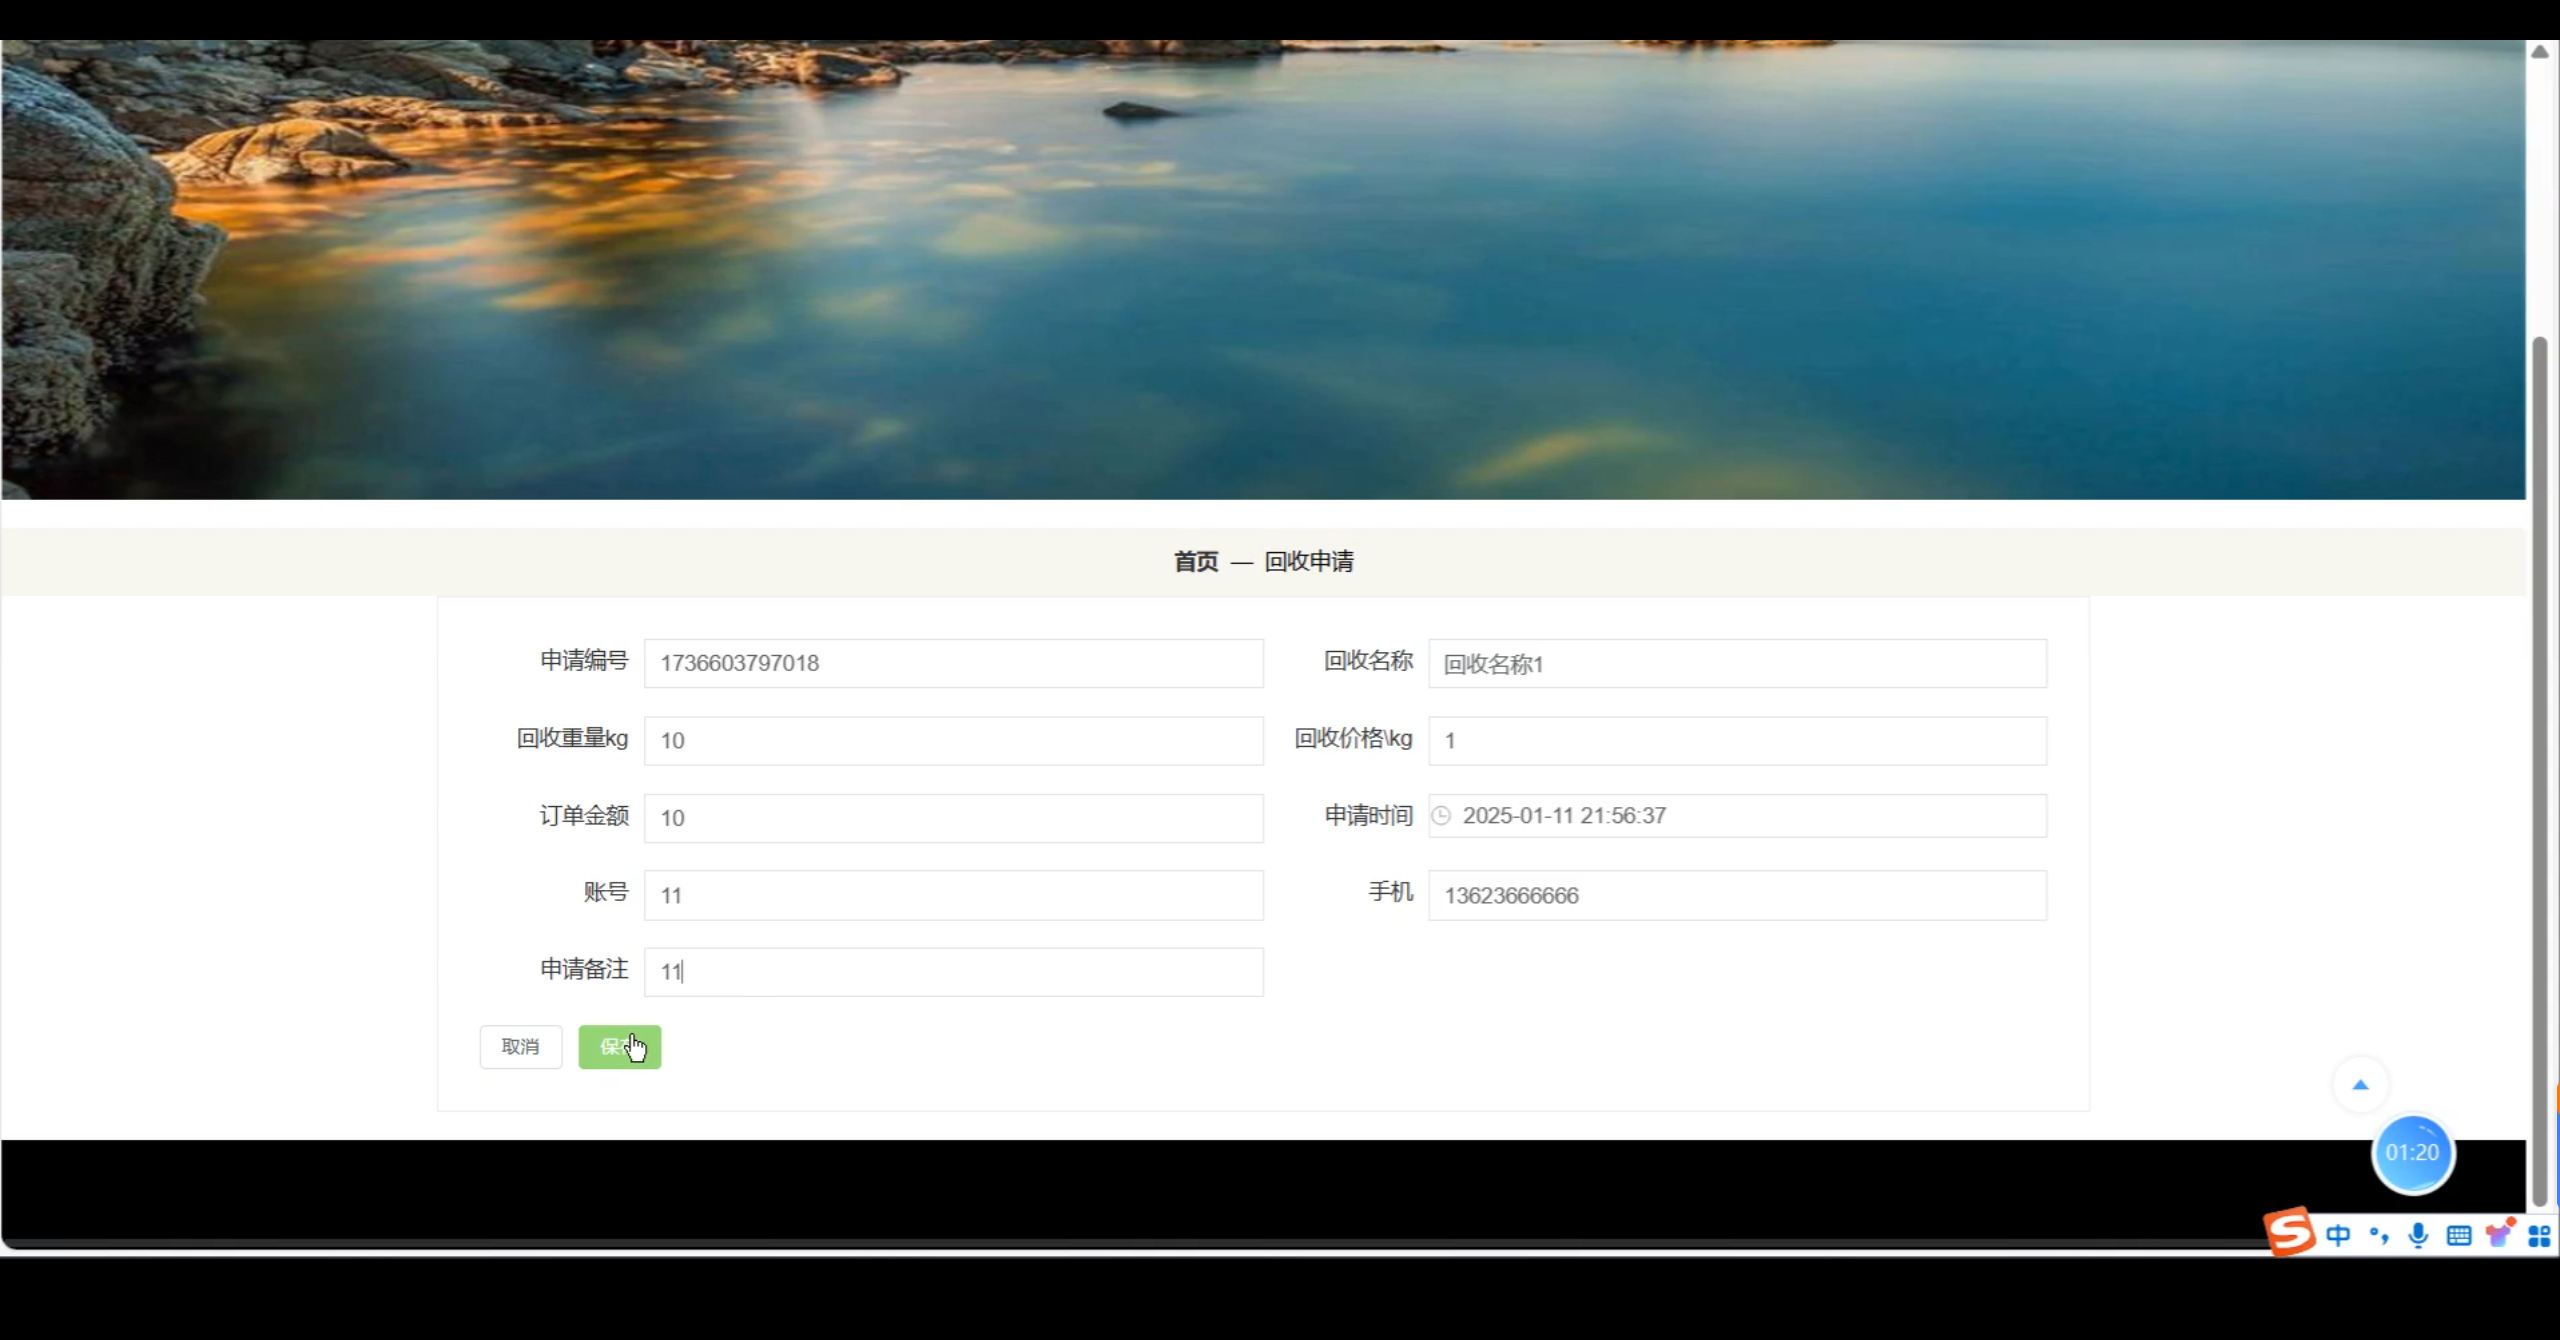Screen dimensions: 2560x1340
Task: Click the blue 01:20 timer bubble
Action: coord(2412,1153)
